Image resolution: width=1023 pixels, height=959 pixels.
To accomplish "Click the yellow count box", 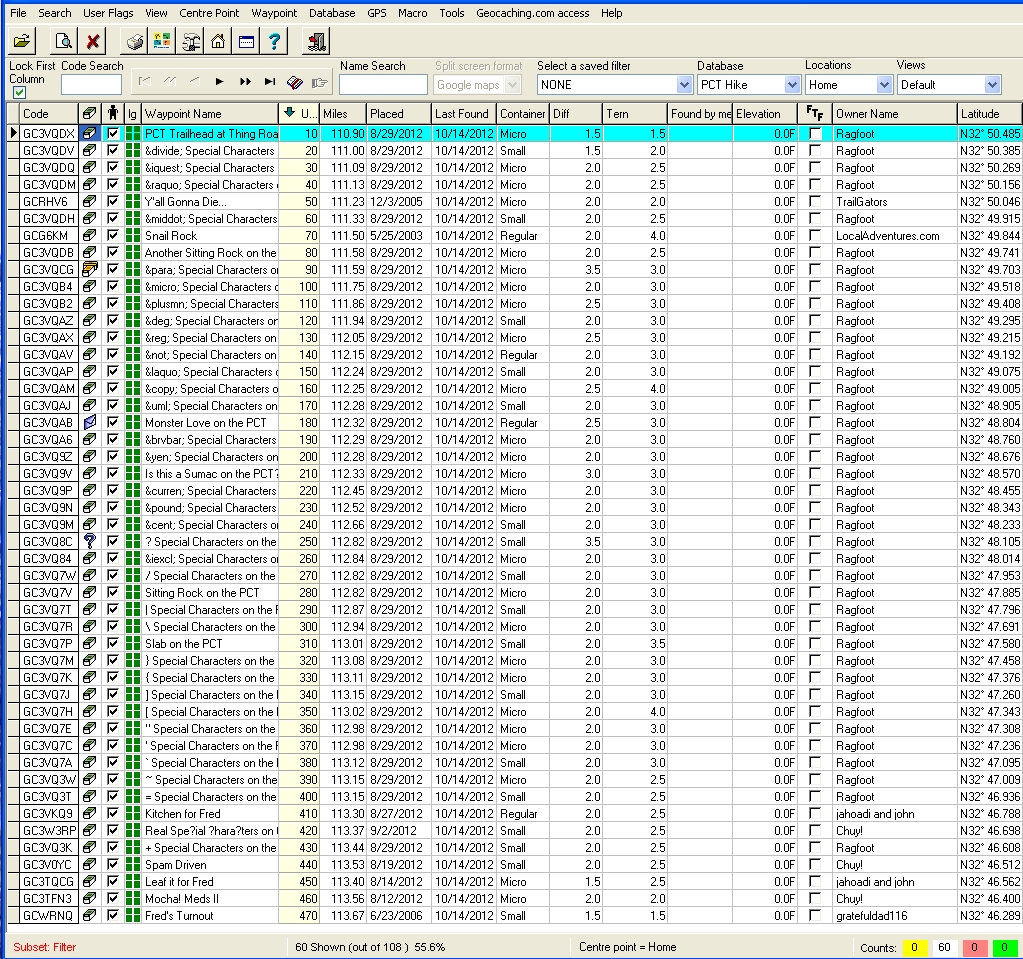I will 915,947.
